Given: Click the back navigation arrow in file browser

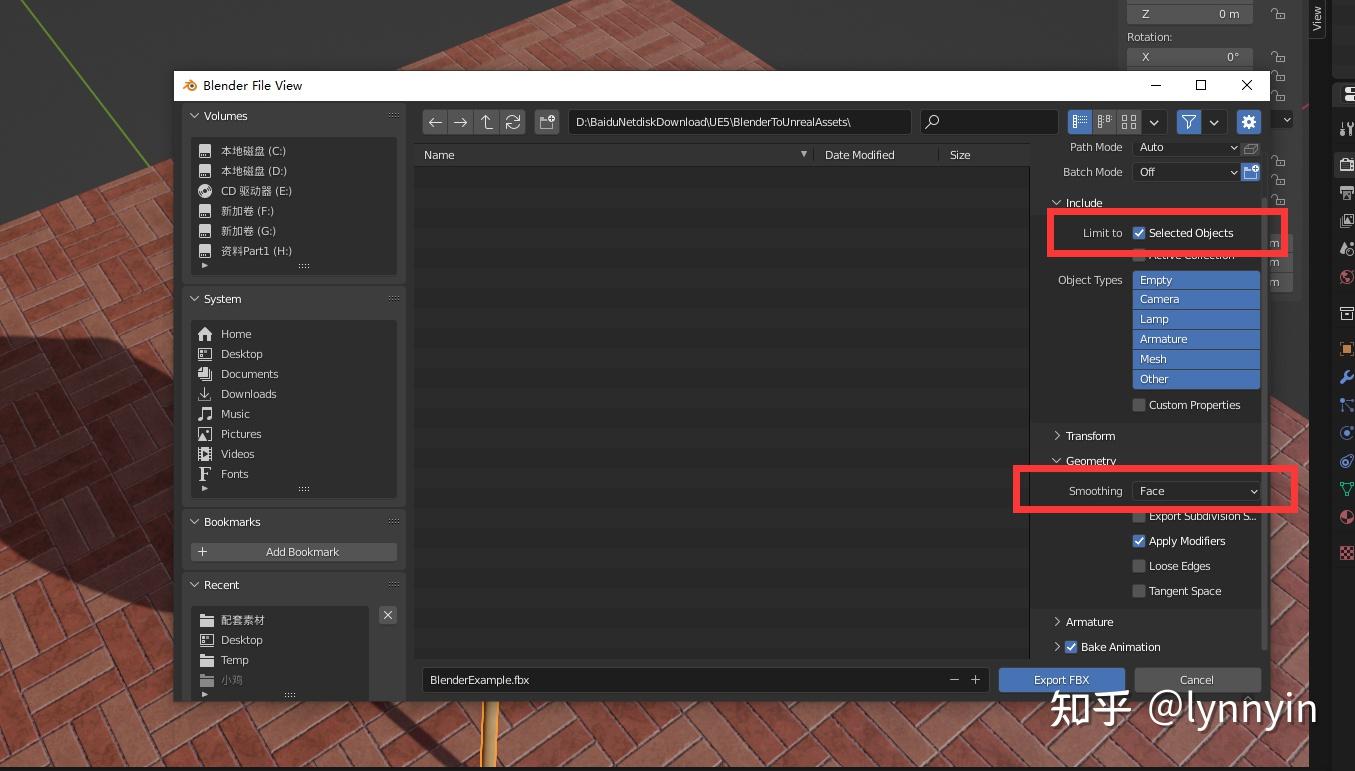Looking at the screenshot, I should pos(435,122).
